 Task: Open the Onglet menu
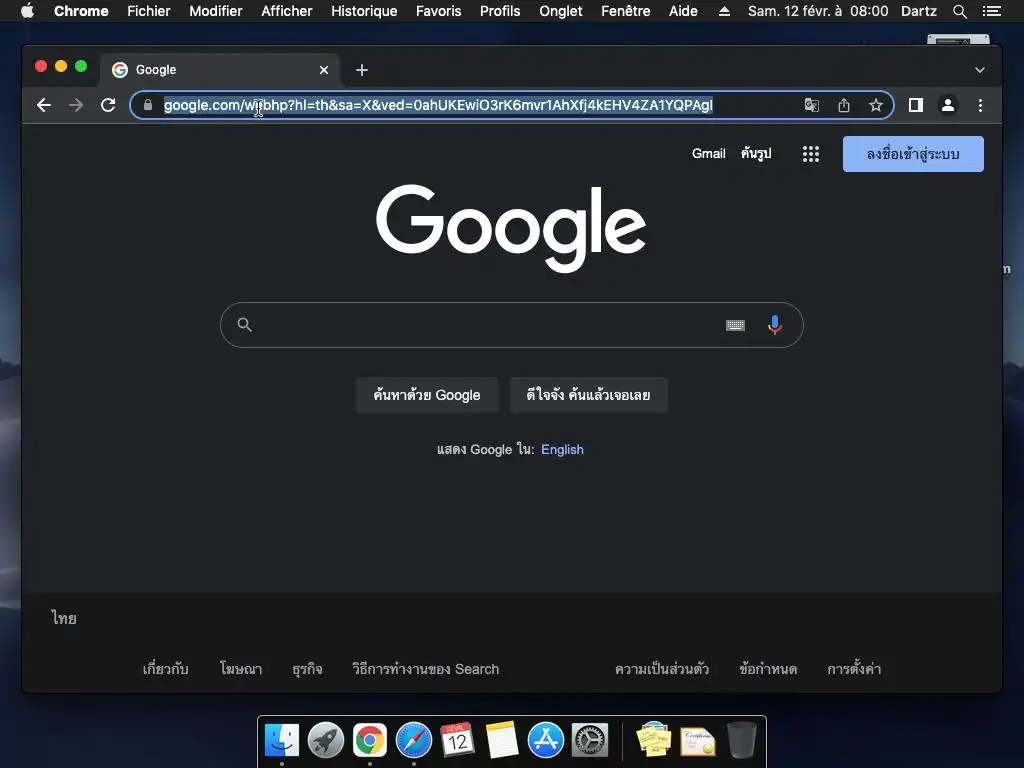(x=561, y=11)
